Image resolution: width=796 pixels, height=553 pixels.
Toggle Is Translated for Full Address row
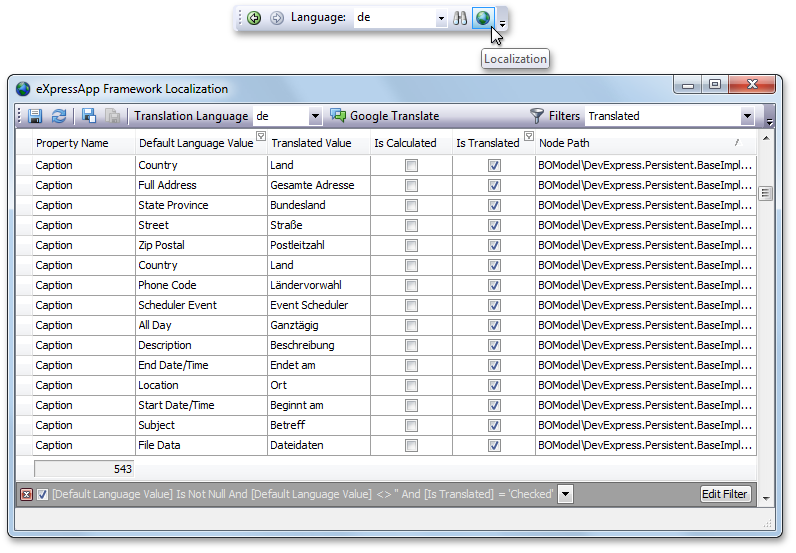(494, 185)
